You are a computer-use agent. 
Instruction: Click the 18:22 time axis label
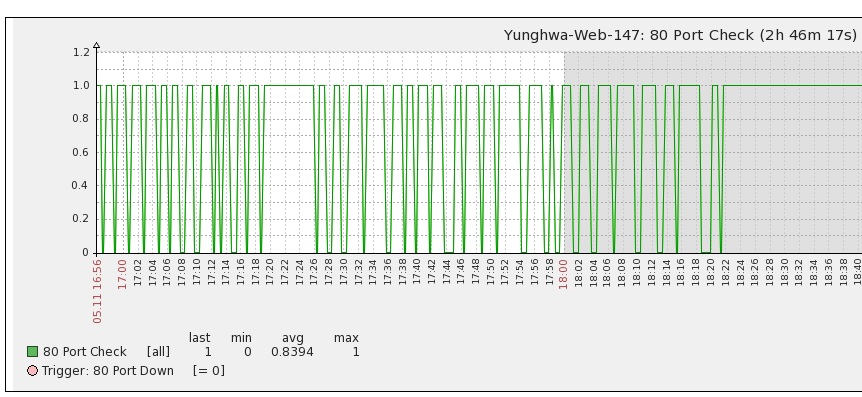pos(725,272)
